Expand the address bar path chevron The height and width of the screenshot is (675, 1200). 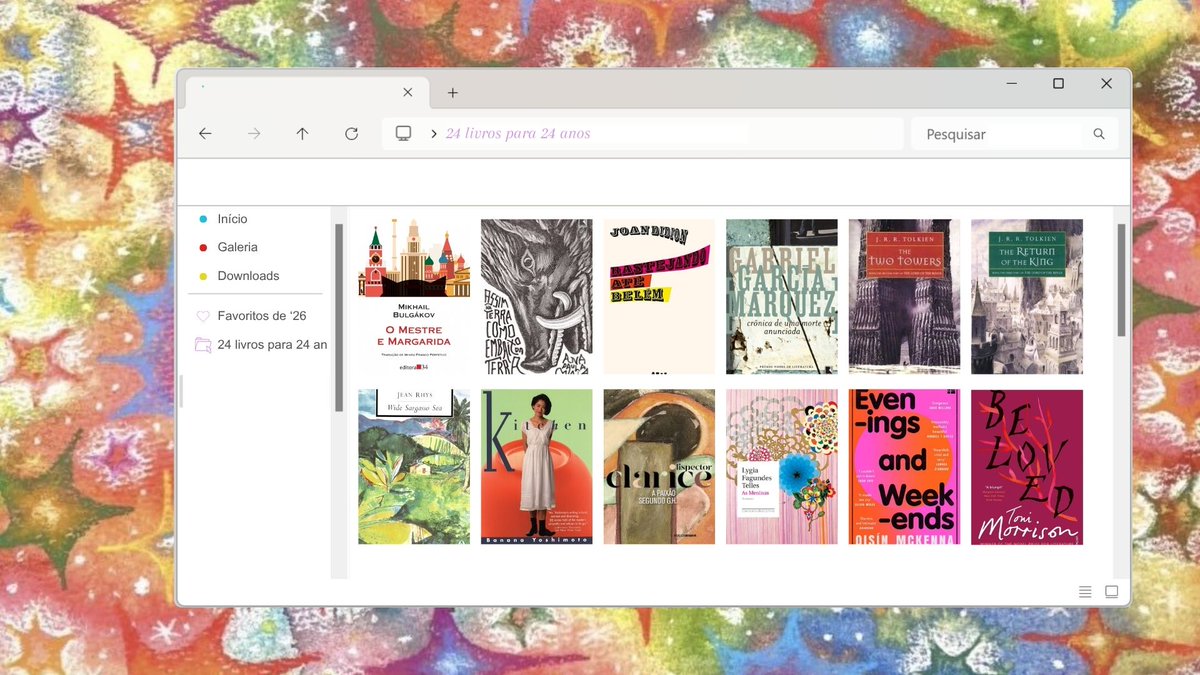click(433, 133)
